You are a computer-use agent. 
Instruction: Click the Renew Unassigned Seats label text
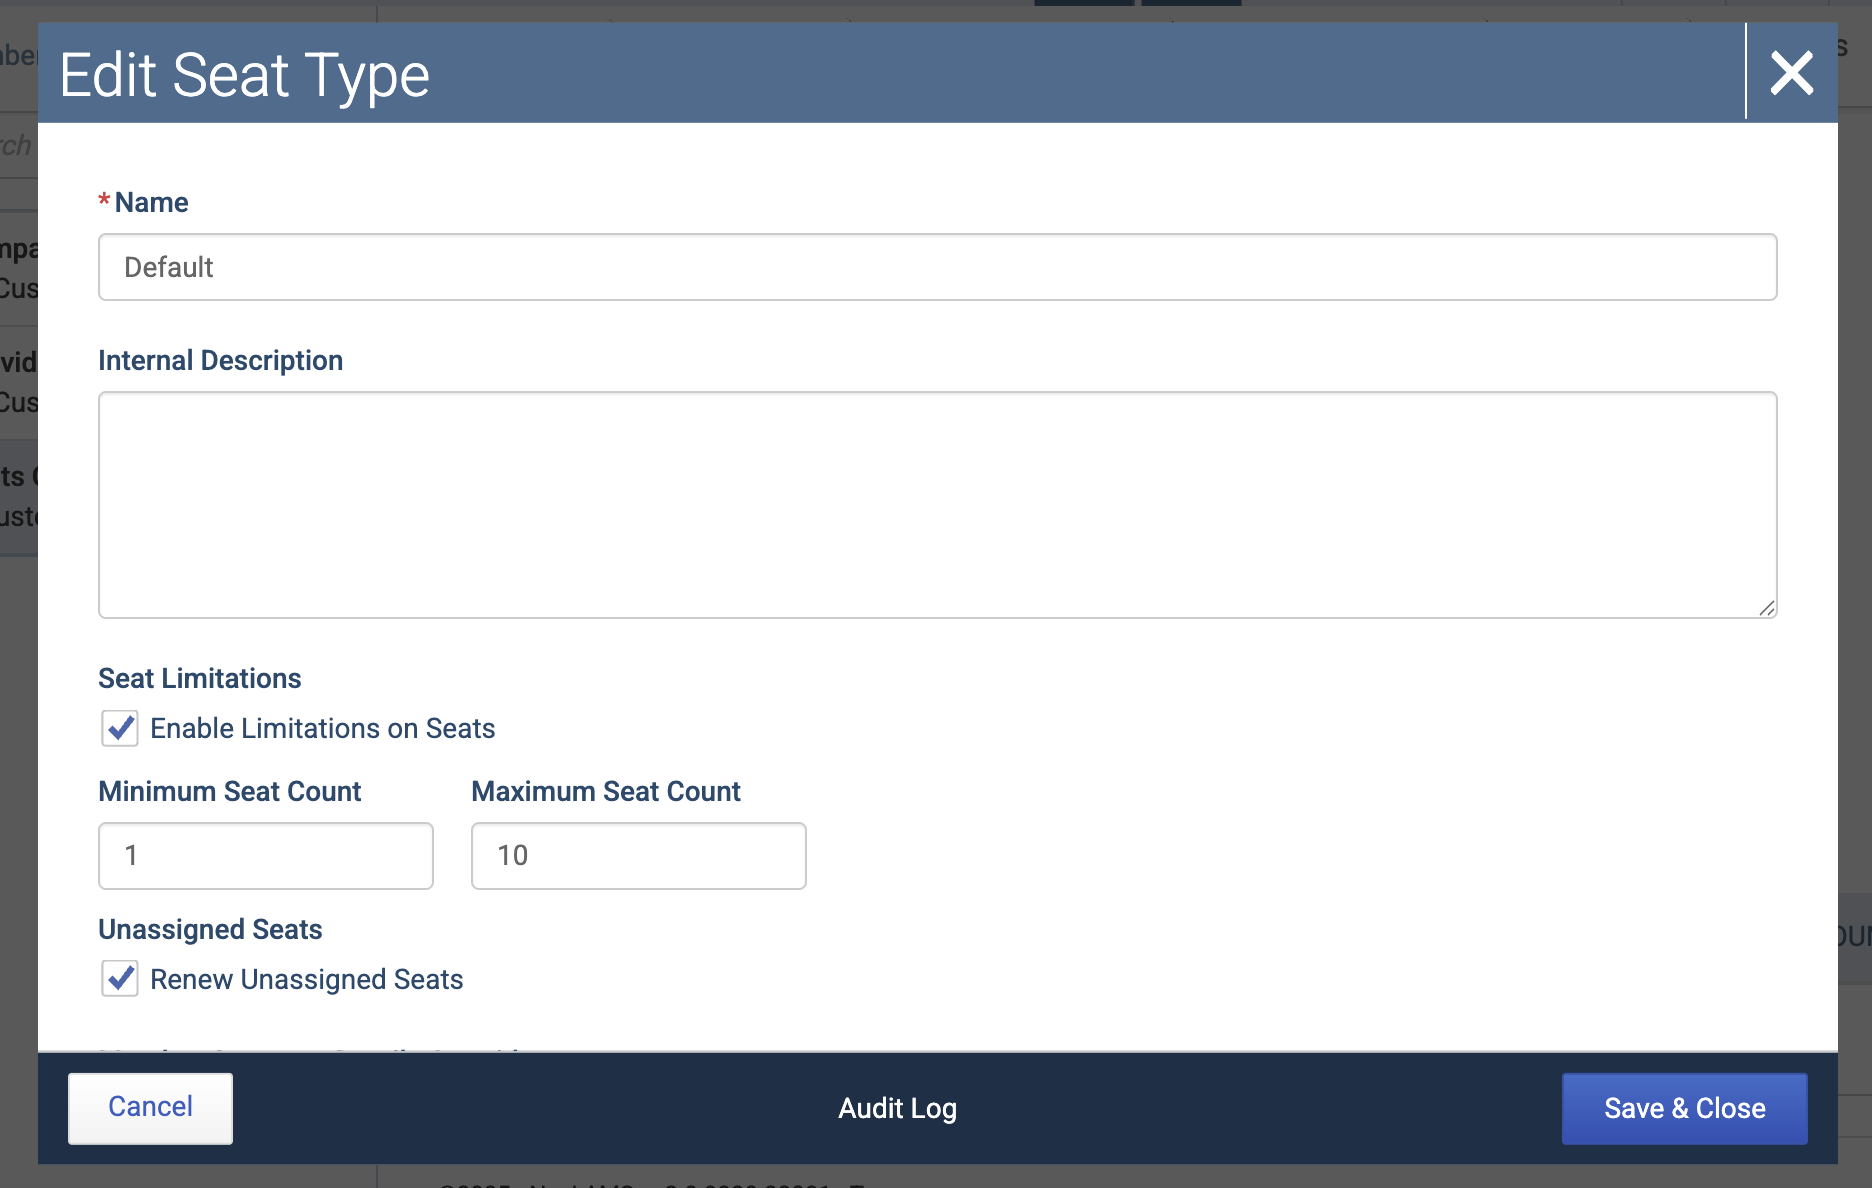pos(306,979)
